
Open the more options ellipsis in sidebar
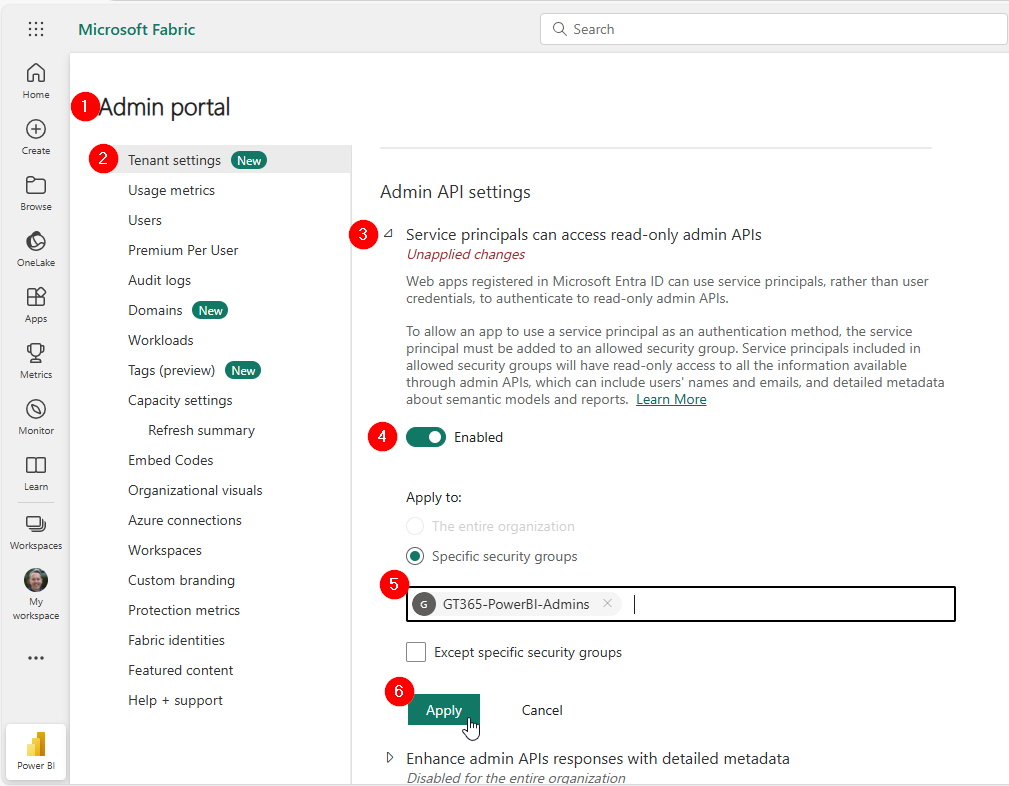coord(36,658)
